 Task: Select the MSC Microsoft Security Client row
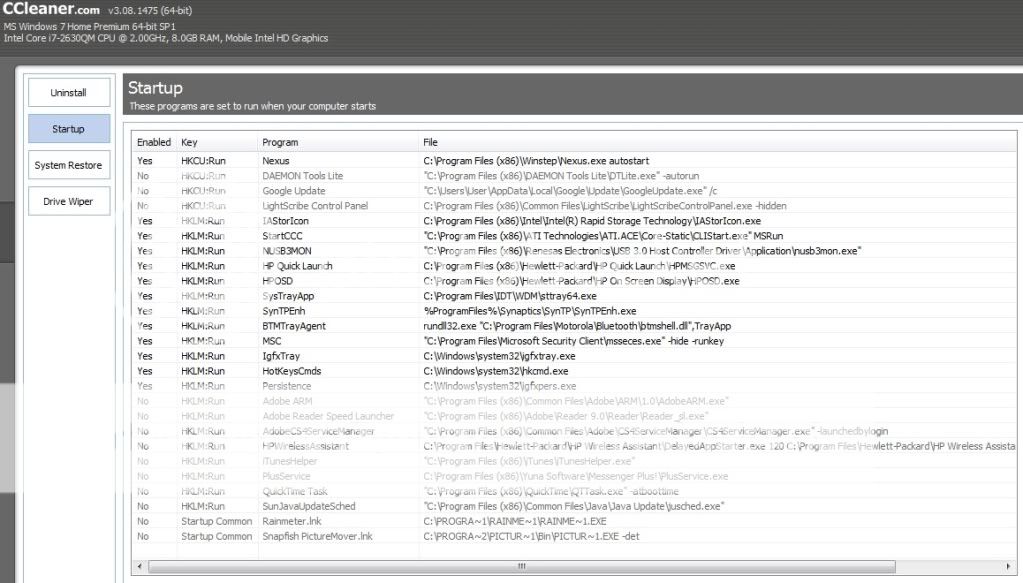pyautogui.click(x=273, y=341)
